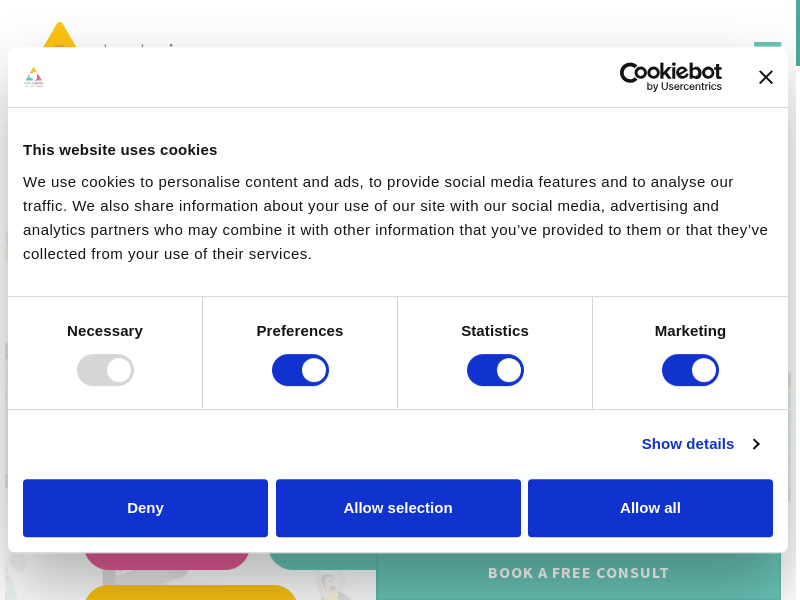The image size is (800, 600).
Task: Click the yellow rounded button at bottom
Action: pyautogui.click(x=190, y=593)
